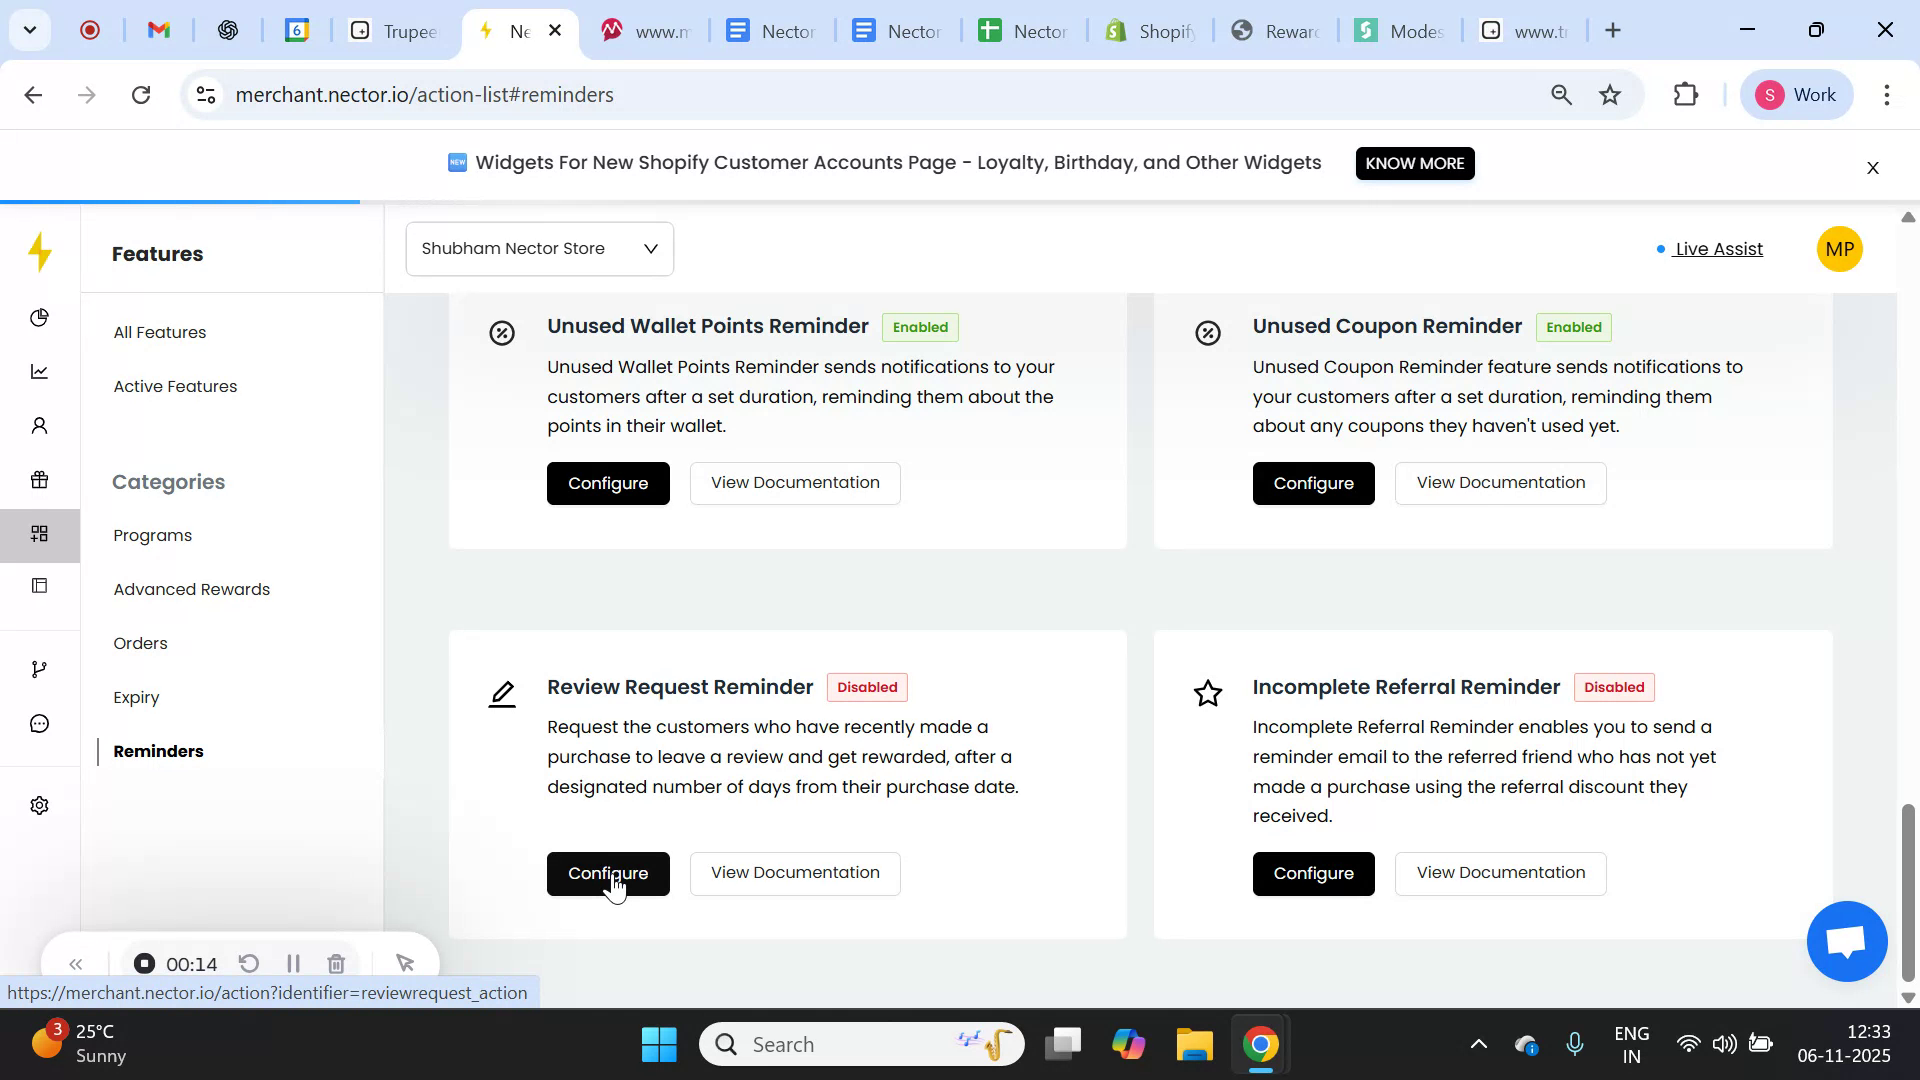Pause the screen recording
Image resolution: width=1920 pixels, height=1080 pixels.
tap(292, 963)
